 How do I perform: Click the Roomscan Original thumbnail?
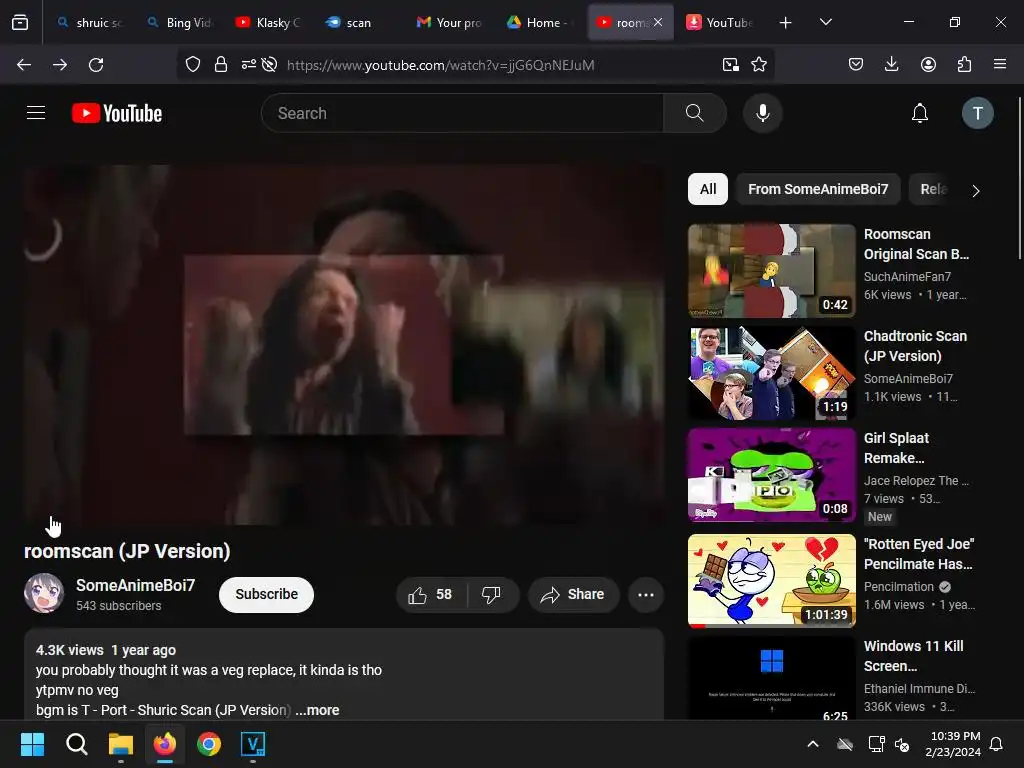point(772,271)
